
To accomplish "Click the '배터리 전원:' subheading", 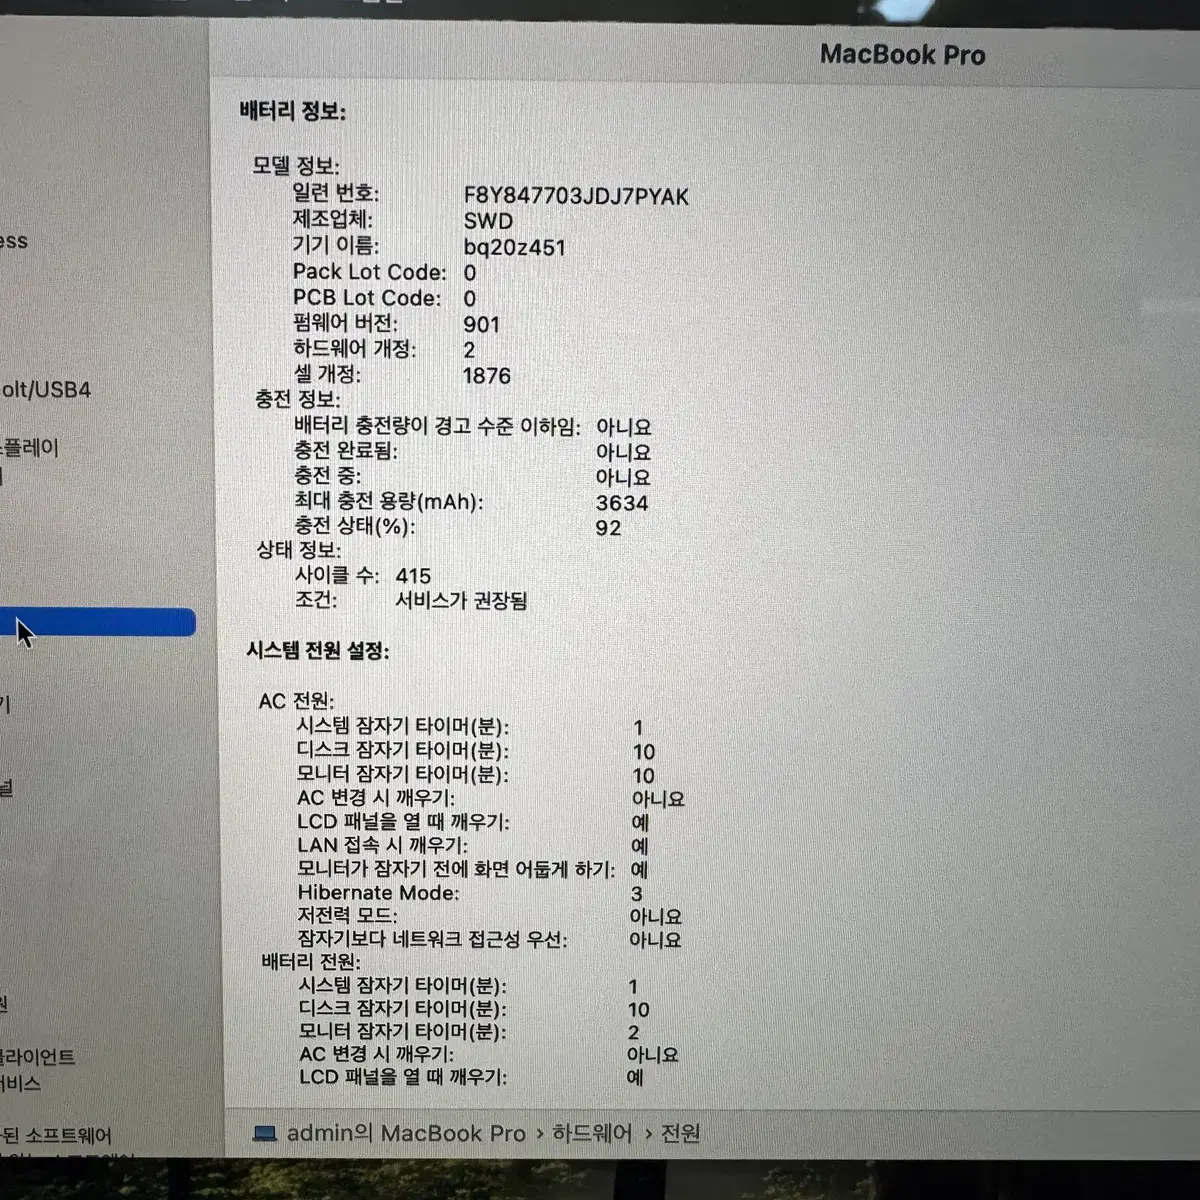I will (x=310, y=961).
